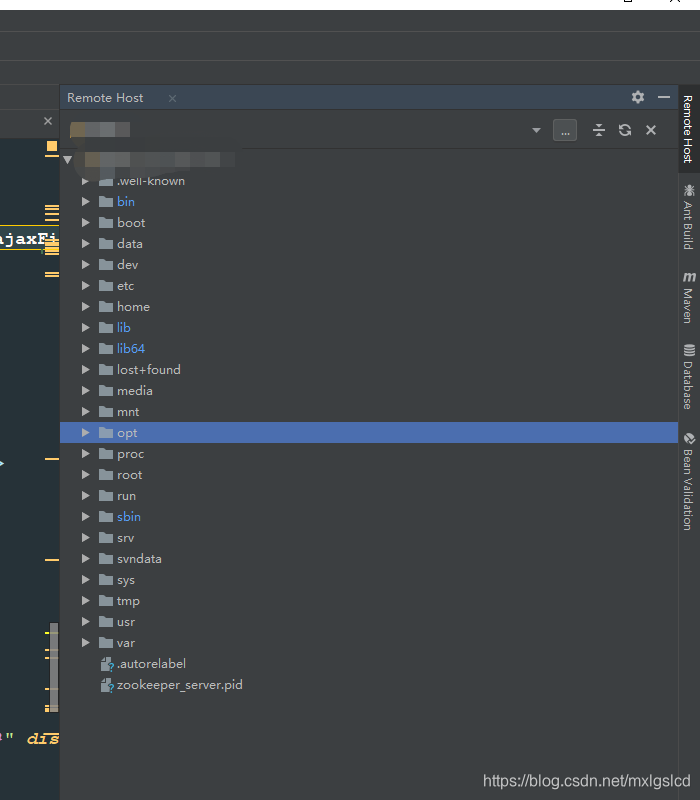The image size is (700, 800).
Task: Expand the data folder arrow
Action: 86,244
